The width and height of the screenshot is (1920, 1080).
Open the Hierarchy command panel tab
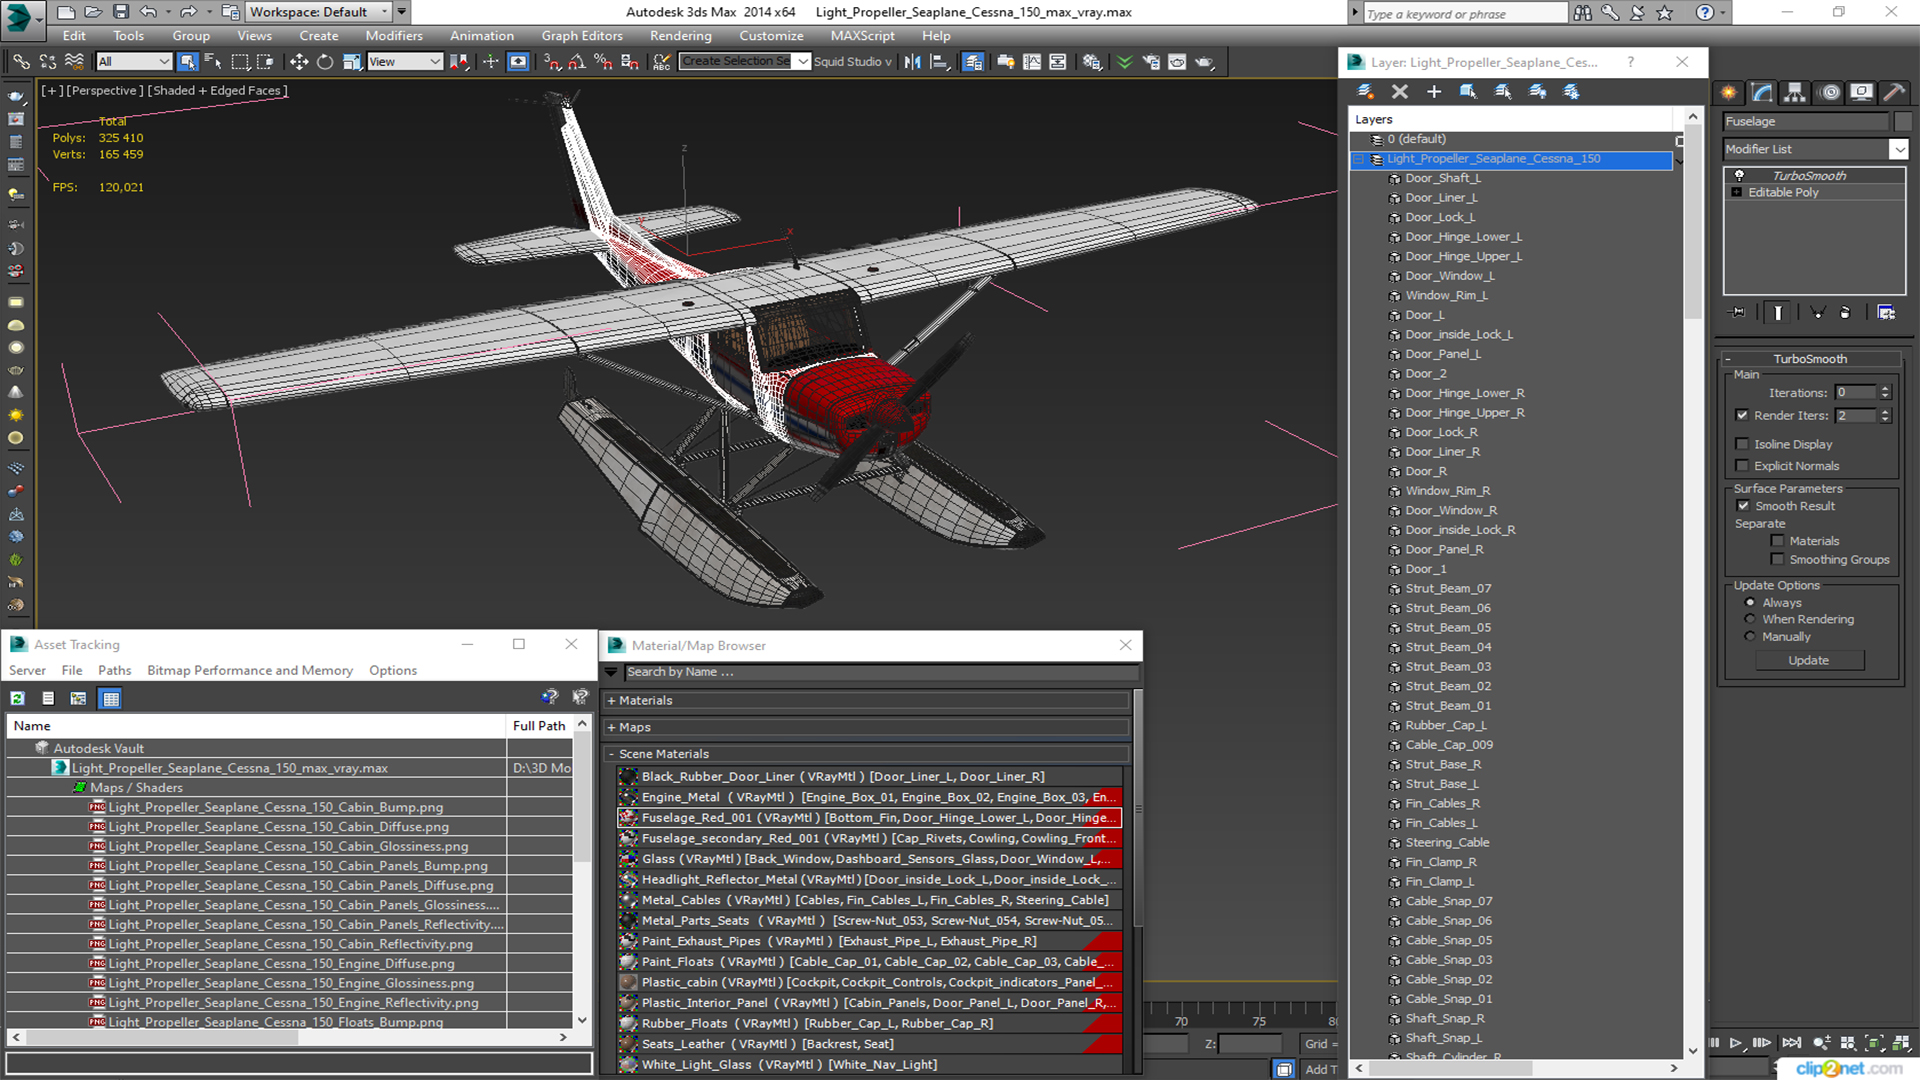1795,92
